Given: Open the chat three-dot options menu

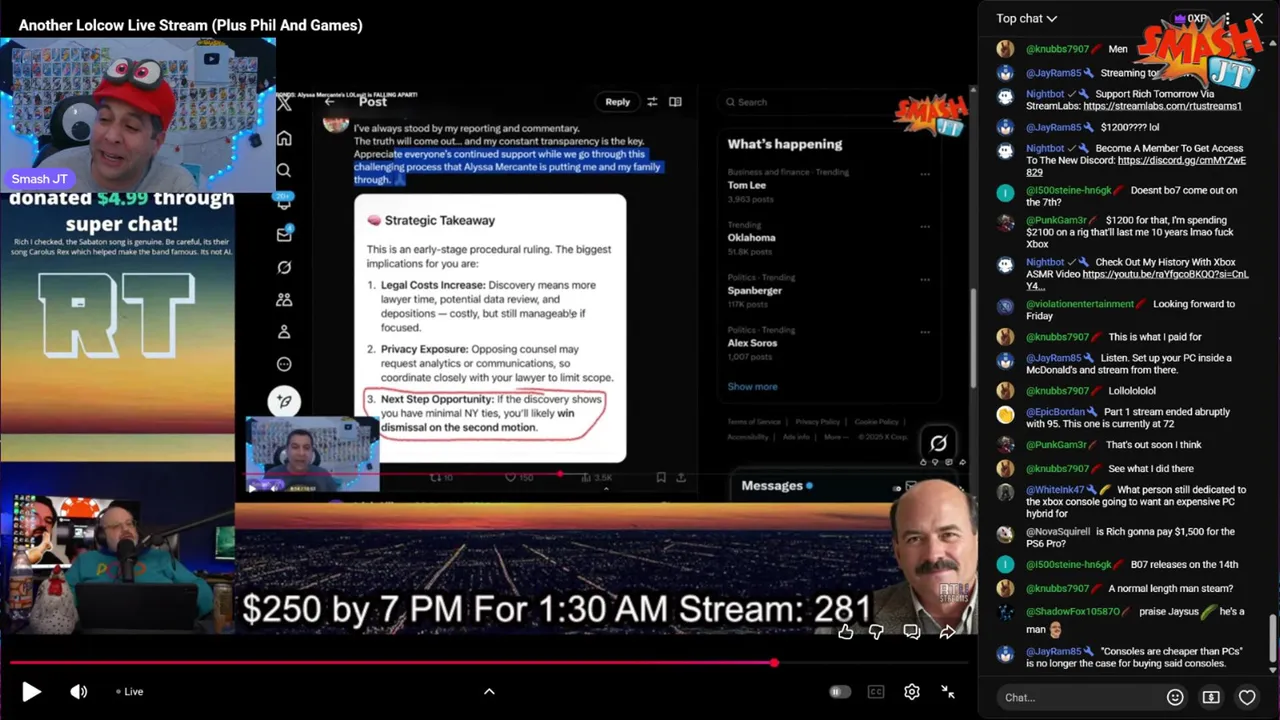Looking at the screenshot, I should click(1227, 18).
